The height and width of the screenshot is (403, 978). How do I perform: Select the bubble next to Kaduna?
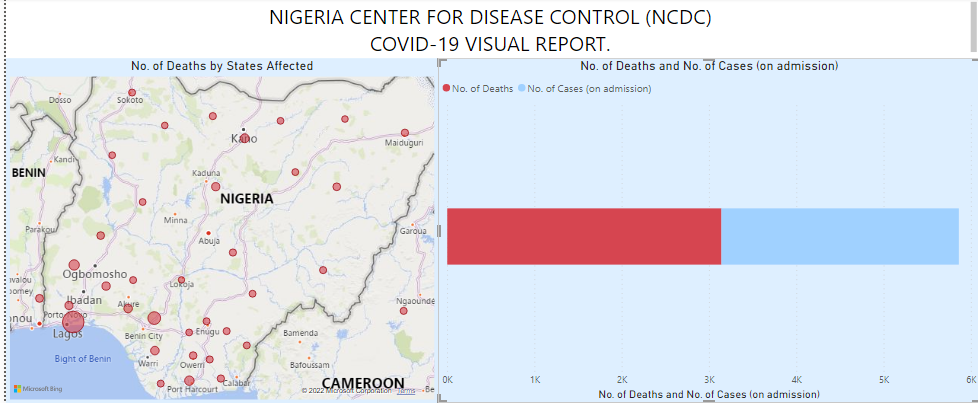[x=215, y=186]
